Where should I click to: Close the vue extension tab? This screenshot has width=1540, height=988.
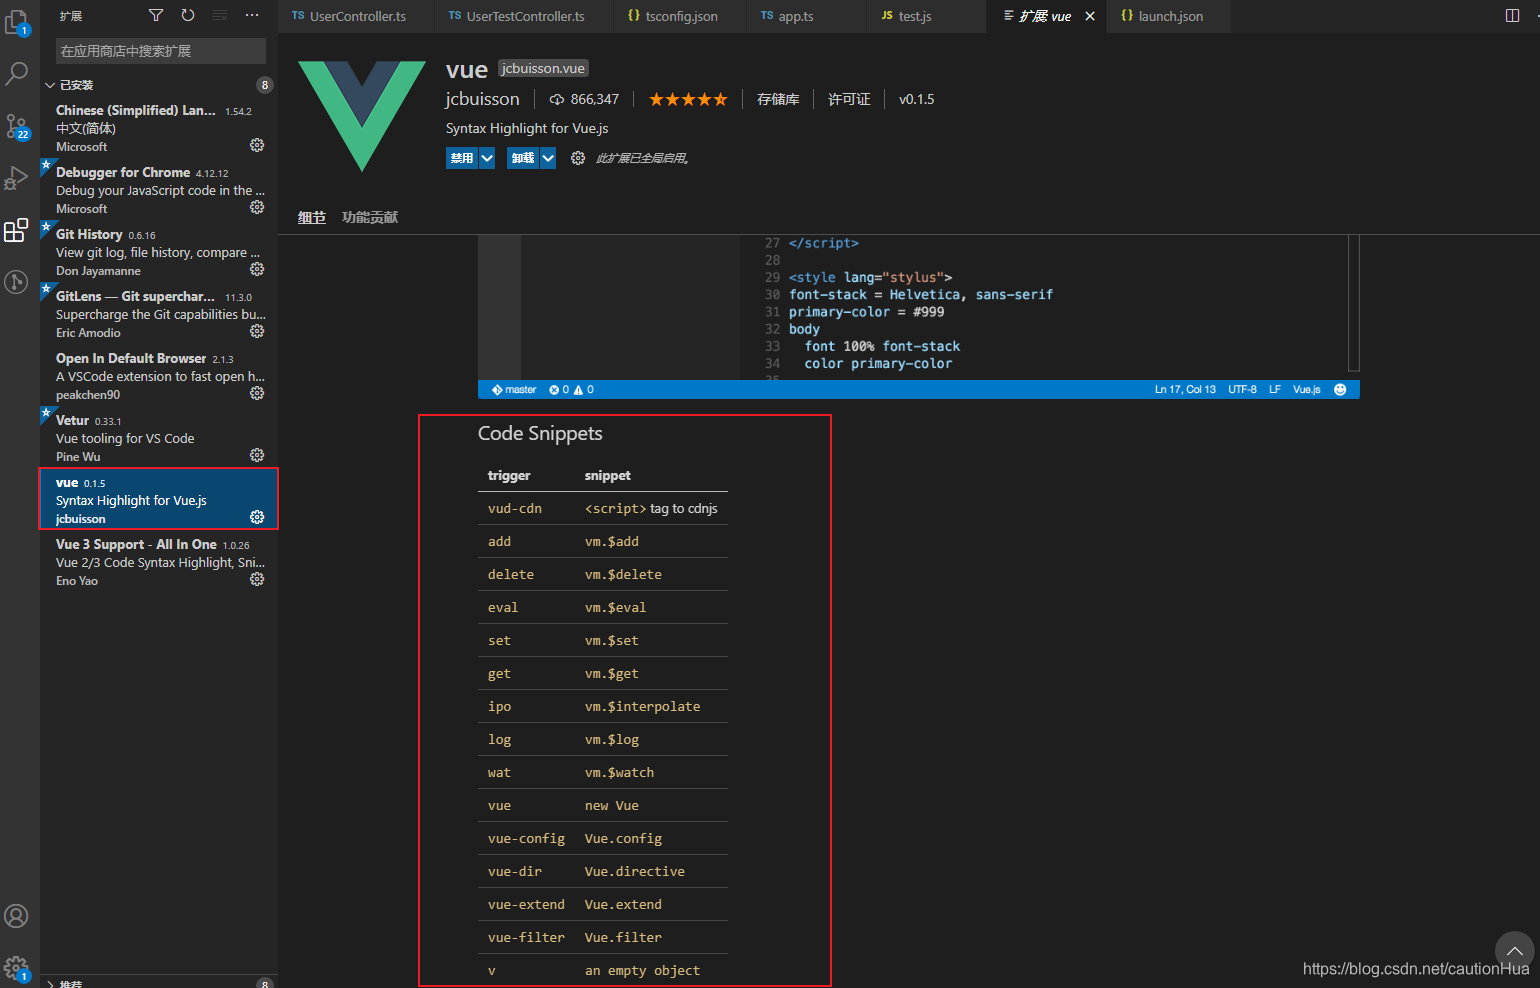[x=1090, y=16]
